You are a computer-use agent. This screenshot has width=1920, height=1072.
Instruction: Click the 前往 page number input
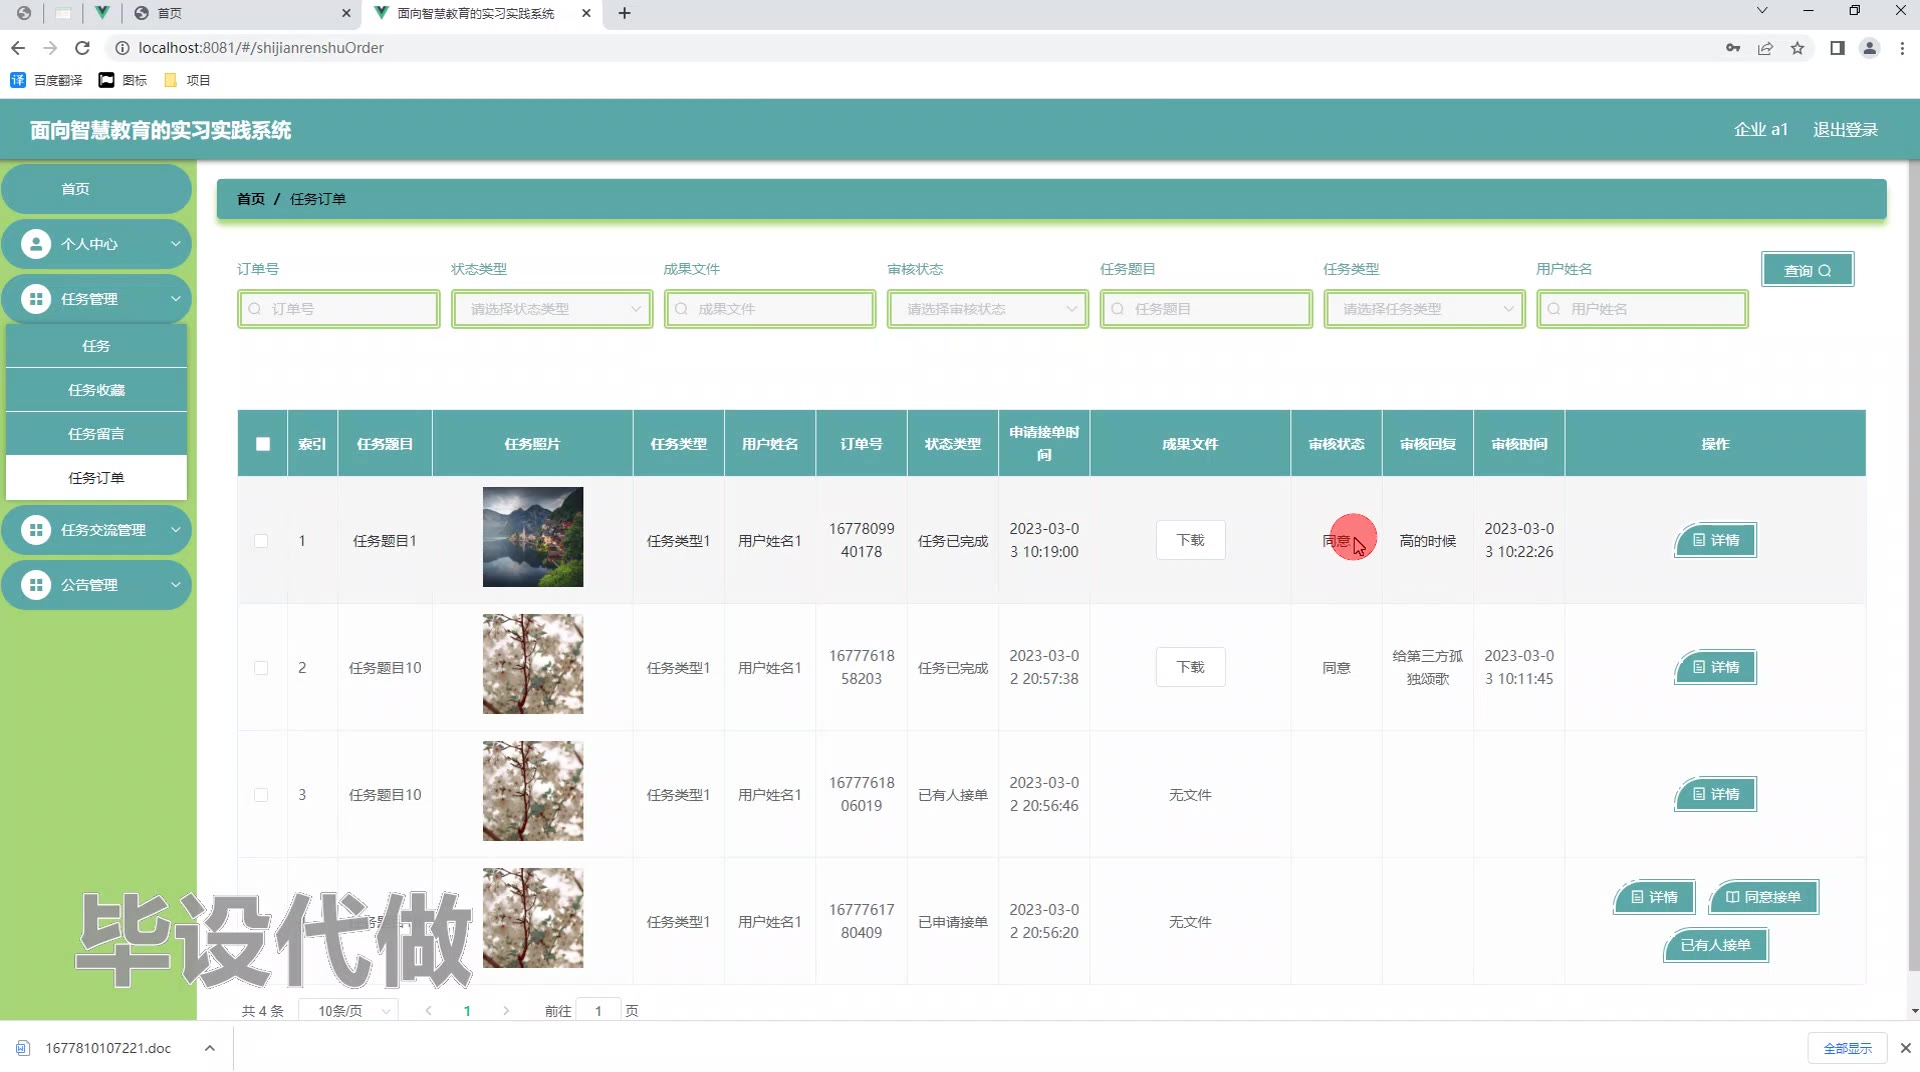[598, 1011]
